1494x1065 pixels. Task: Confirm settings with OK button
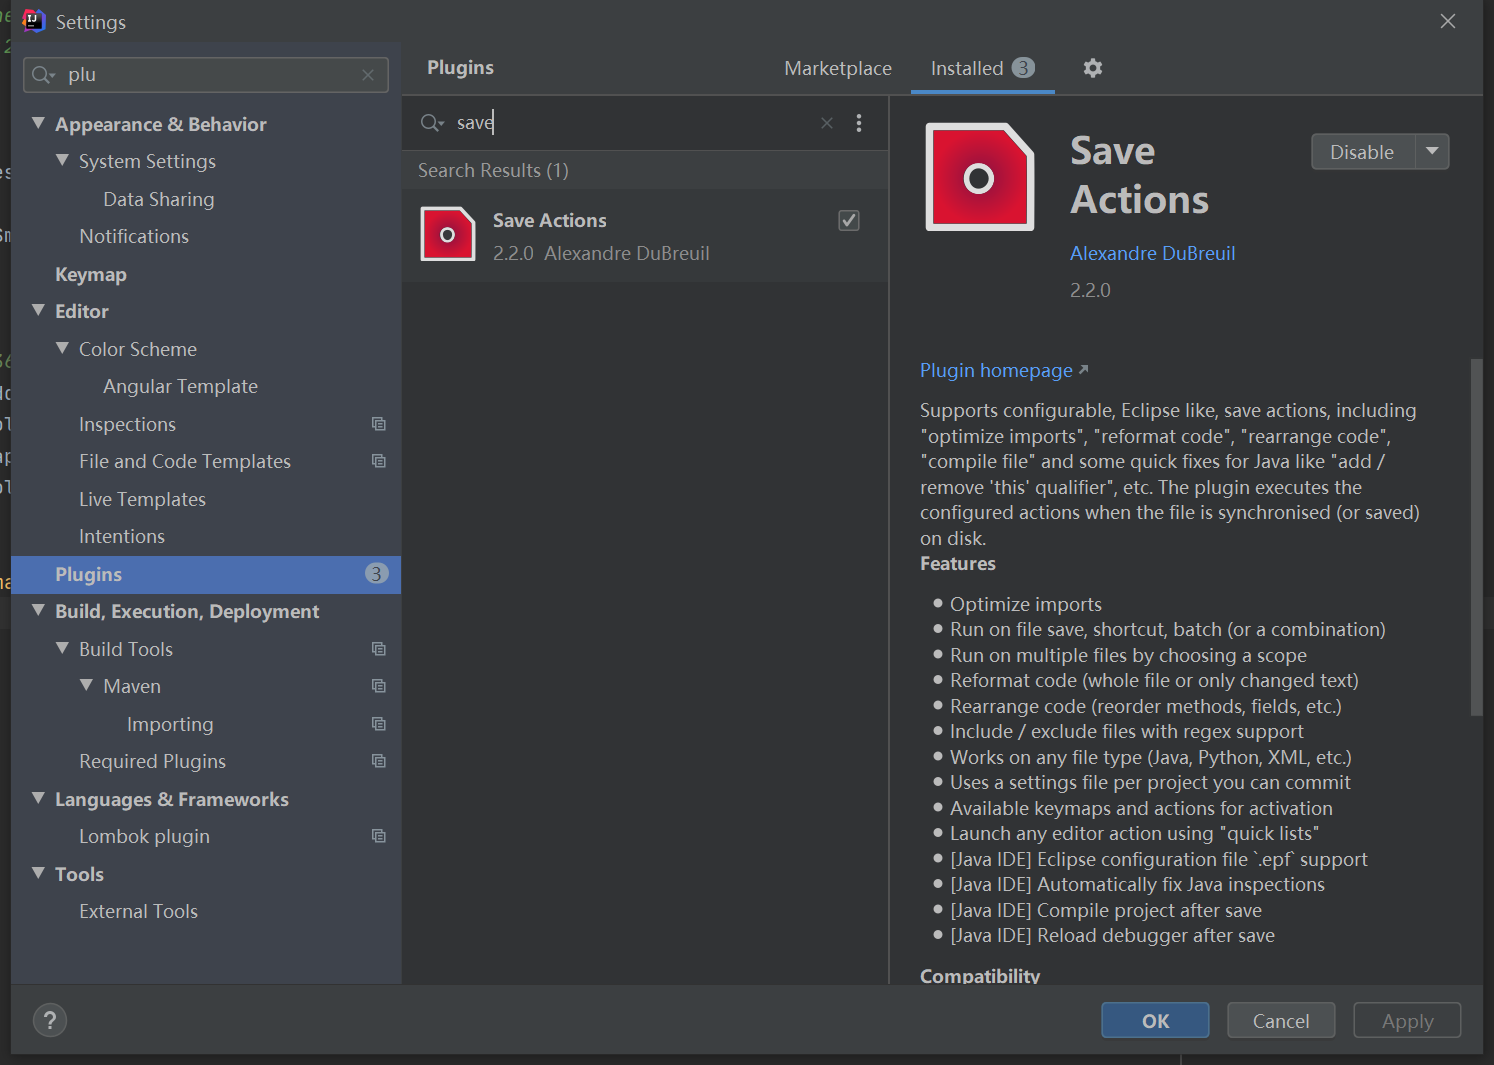coord(1155,1020)
